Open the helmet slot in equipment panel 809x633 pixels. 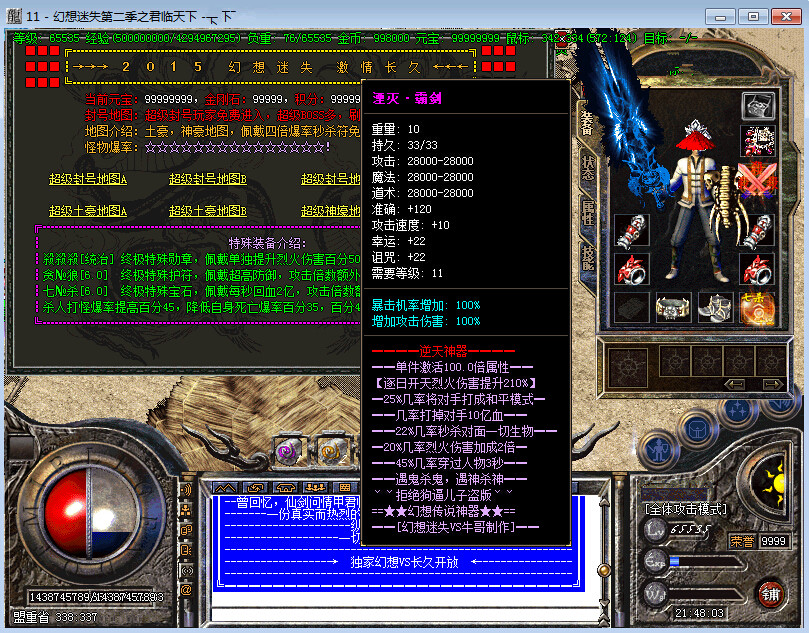(x=758, y=106)
